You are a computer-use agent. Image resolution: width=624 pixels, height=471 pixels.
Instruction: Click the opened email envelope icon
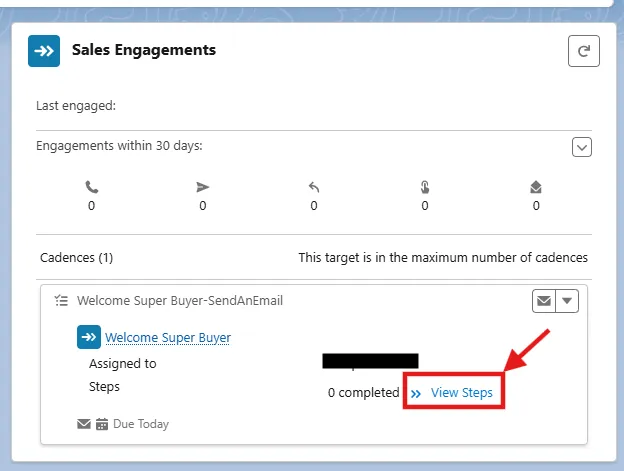(x=536, y=187)
